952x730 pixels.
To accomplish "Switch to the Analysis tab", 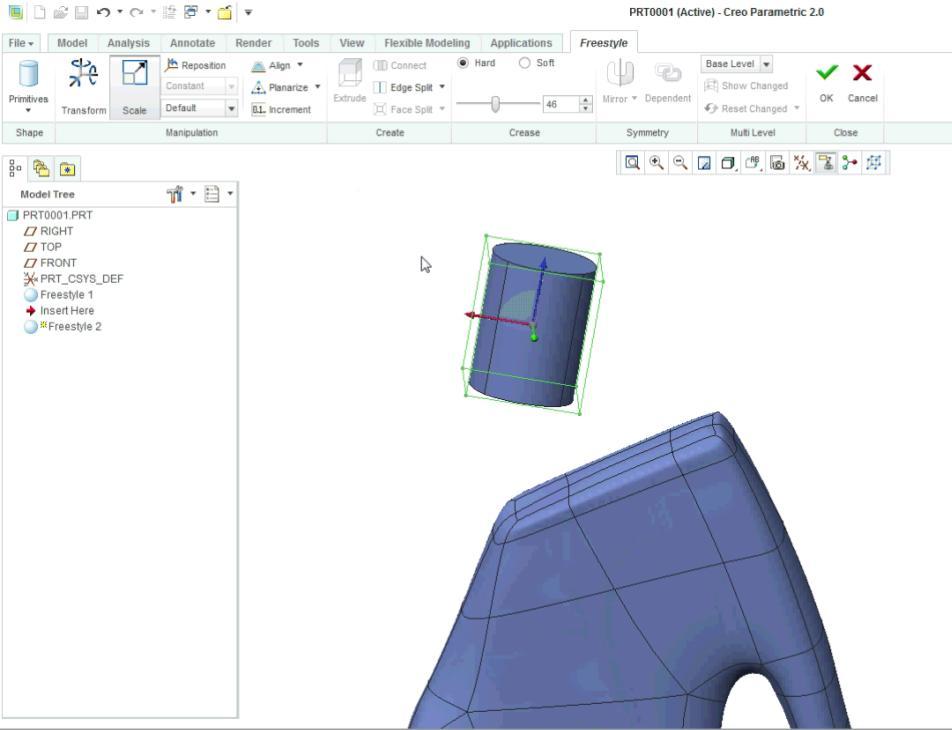I will [128, 43].
